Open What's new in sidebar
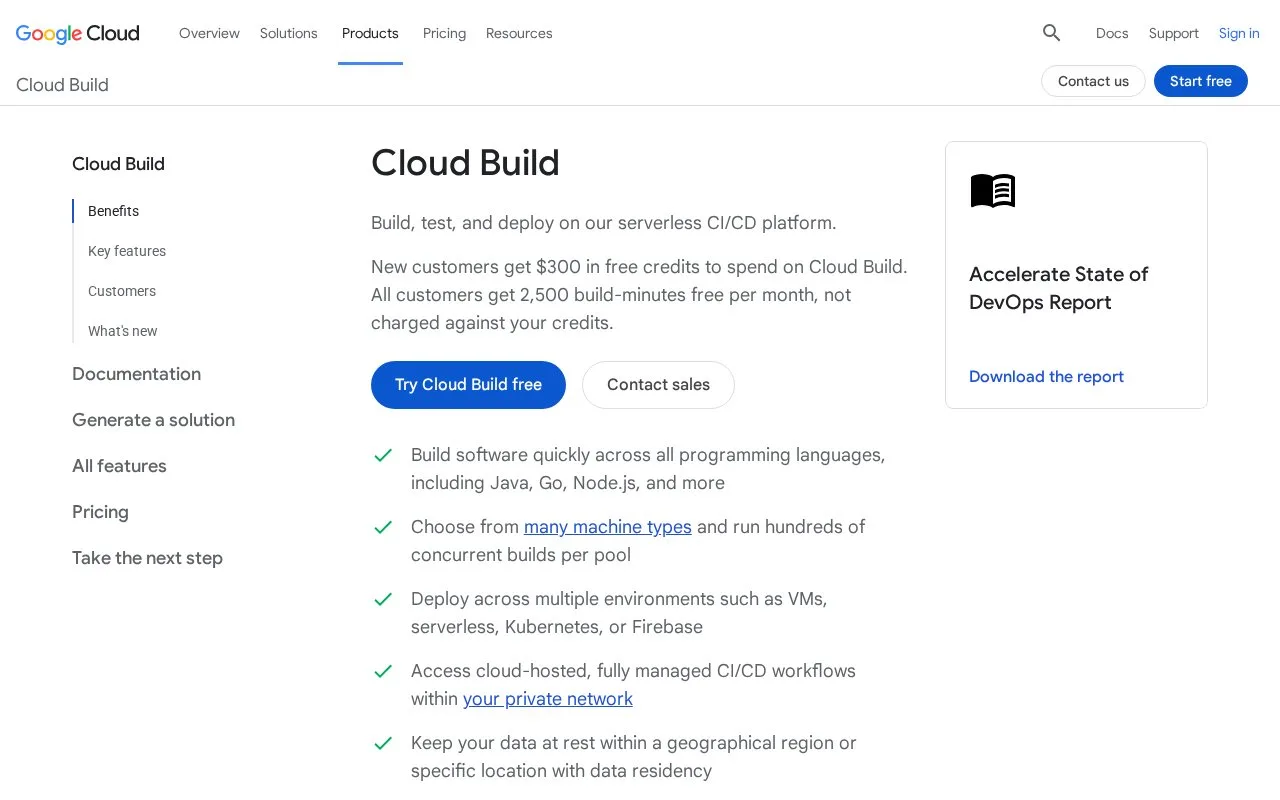1280x800 pixels. (123, 331)
